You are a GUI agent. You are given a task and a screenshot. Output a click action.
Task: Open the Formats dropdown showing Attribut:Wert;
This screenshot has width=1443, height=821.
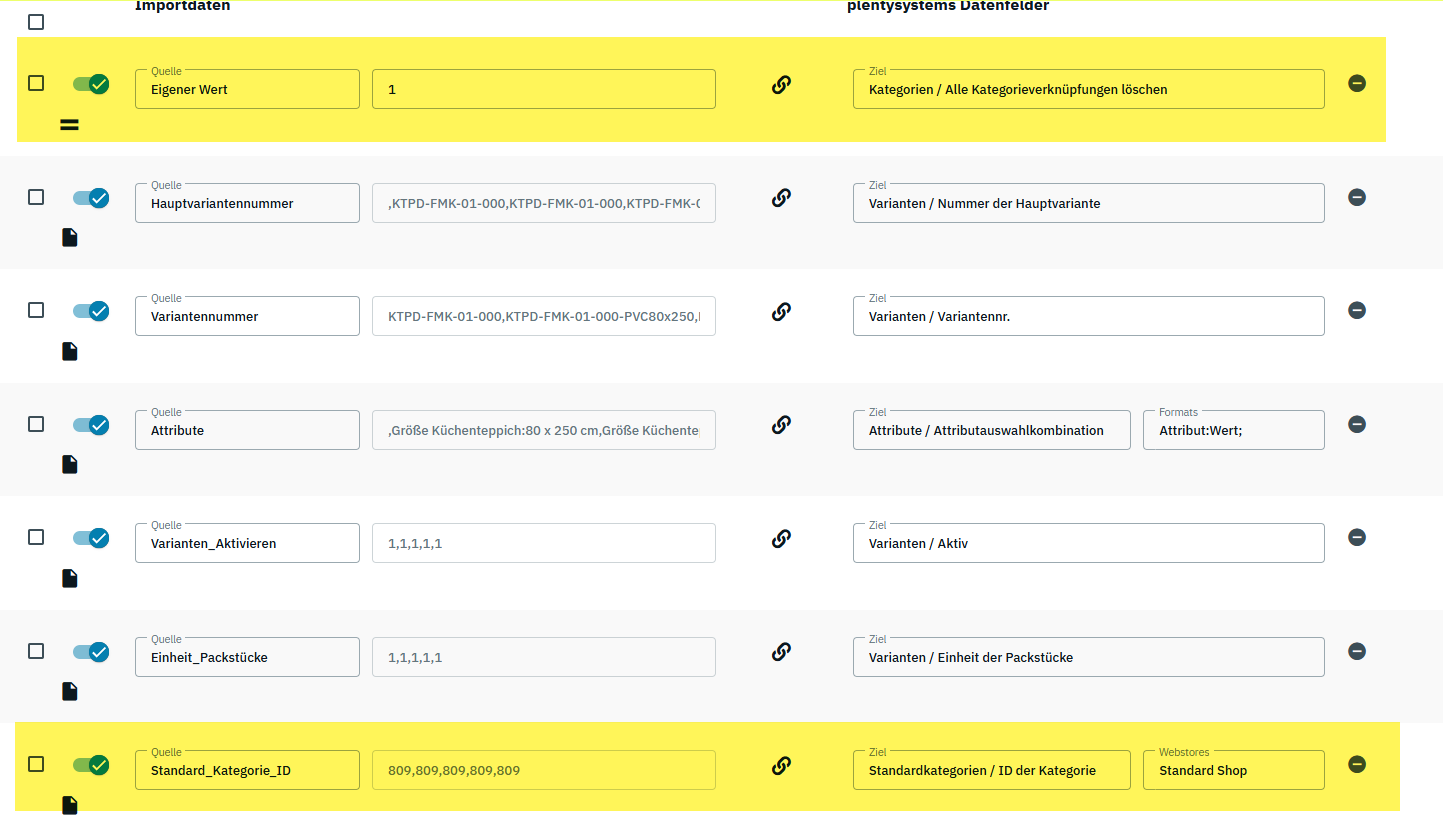tap(1233, 430)
